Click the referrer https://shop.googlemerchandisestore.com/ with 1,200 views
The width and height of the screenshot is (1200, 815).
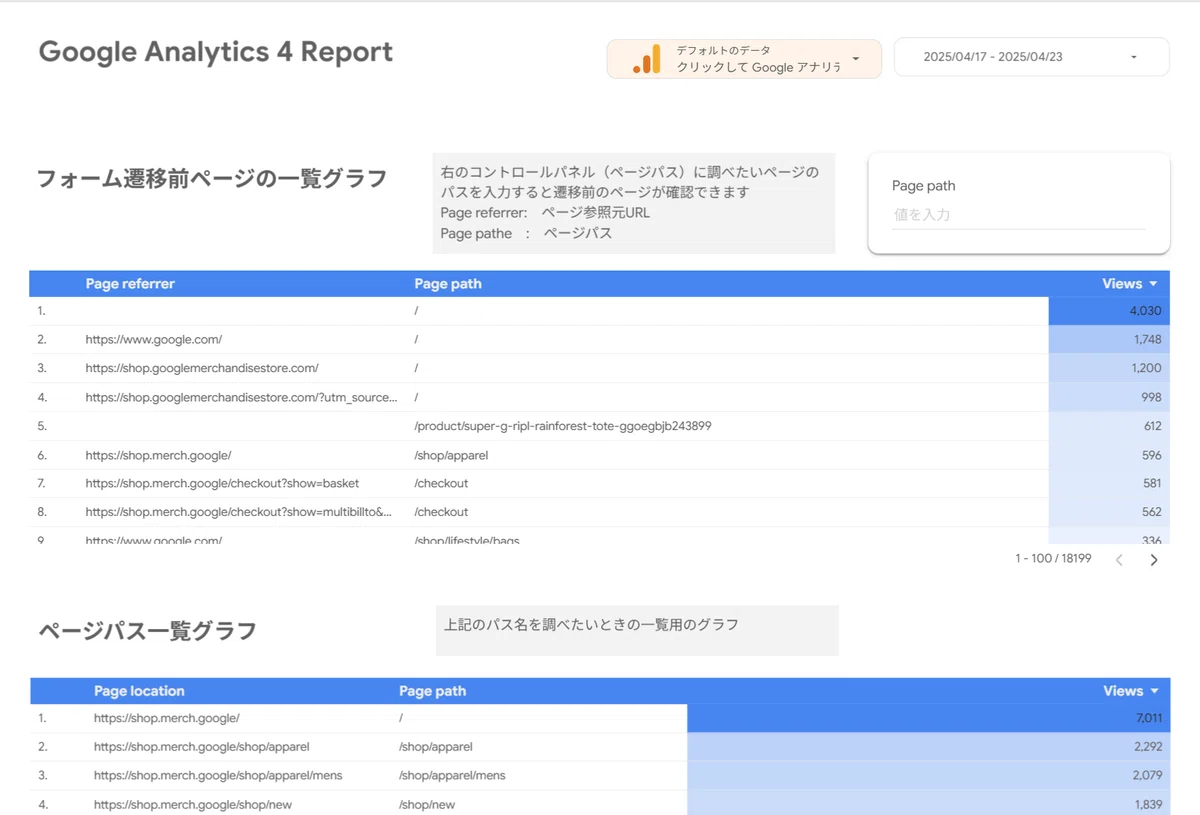point(202,368)
